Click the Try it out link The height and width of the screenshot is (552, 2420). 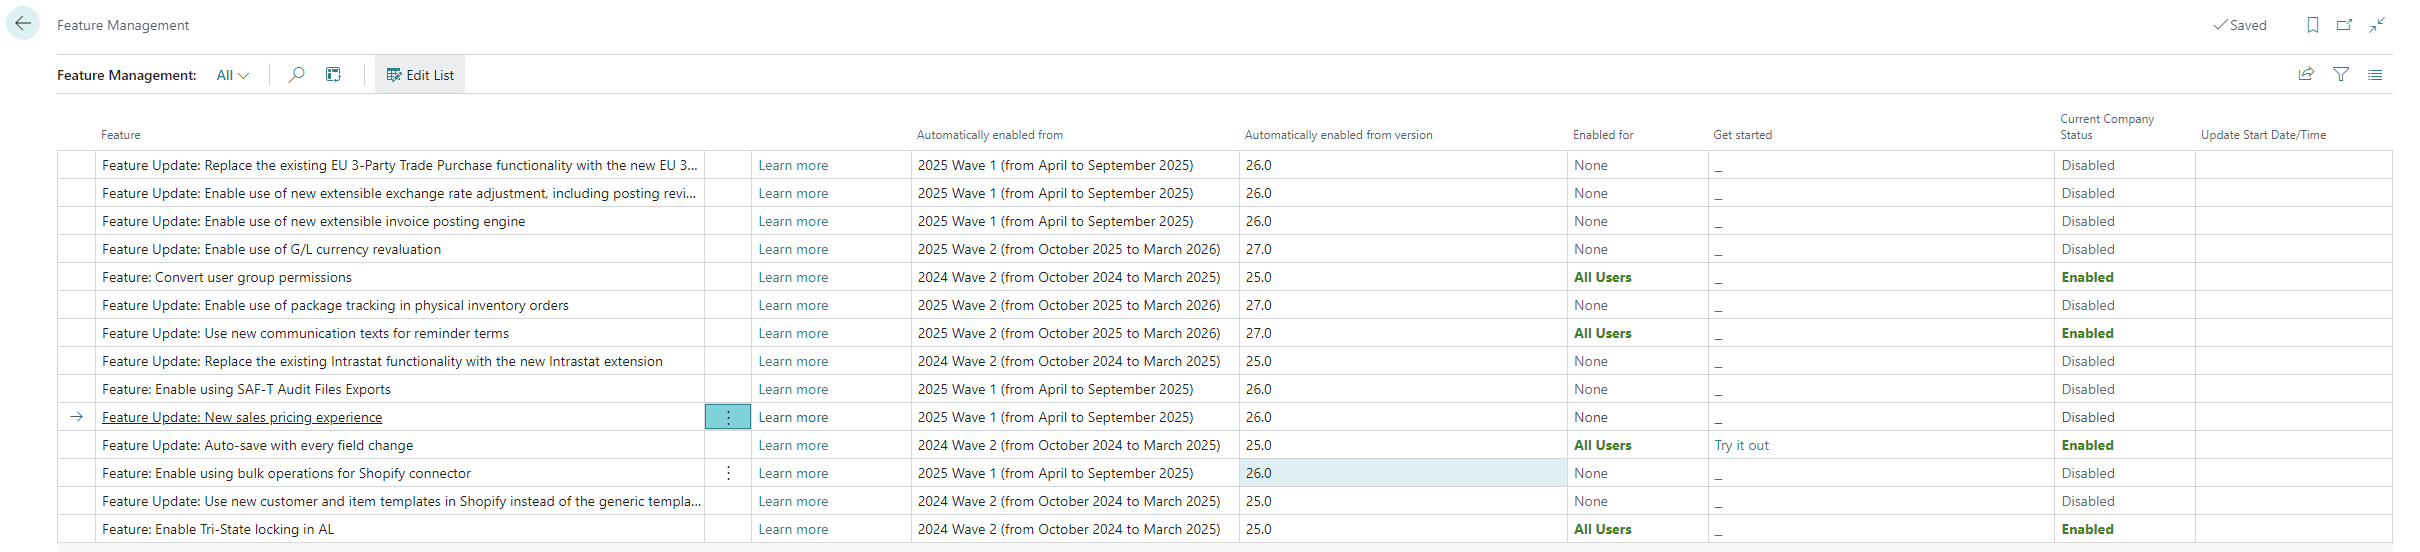point(1741,445)
